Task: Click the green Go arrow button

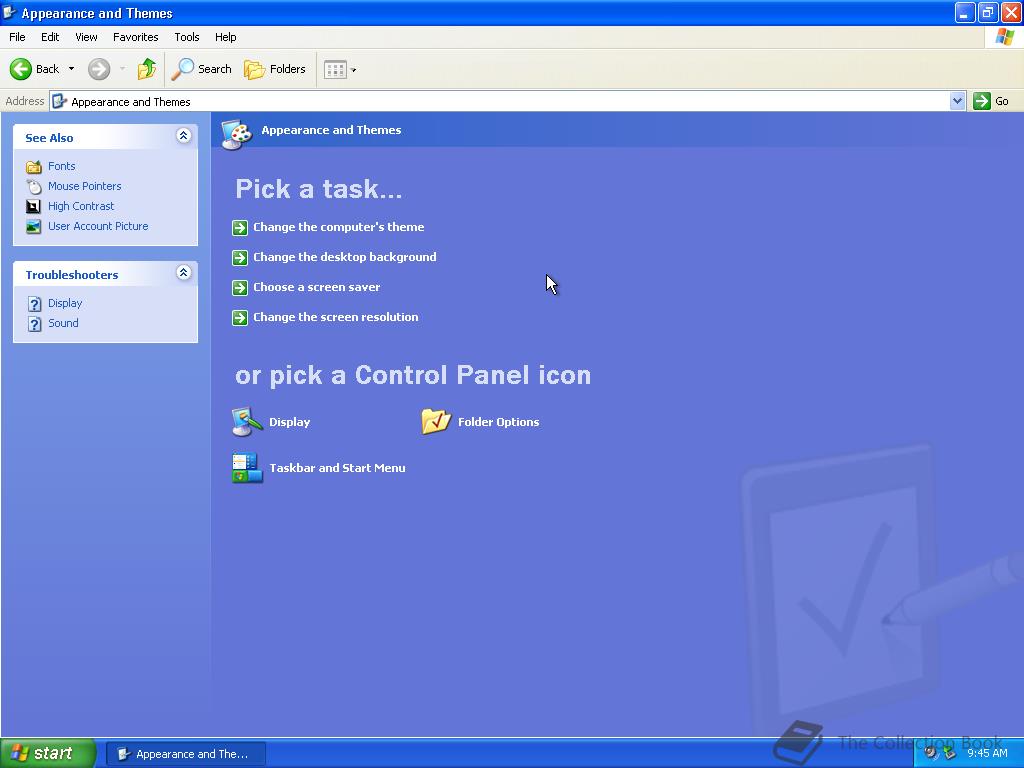Action: click(x=982, y=101)
